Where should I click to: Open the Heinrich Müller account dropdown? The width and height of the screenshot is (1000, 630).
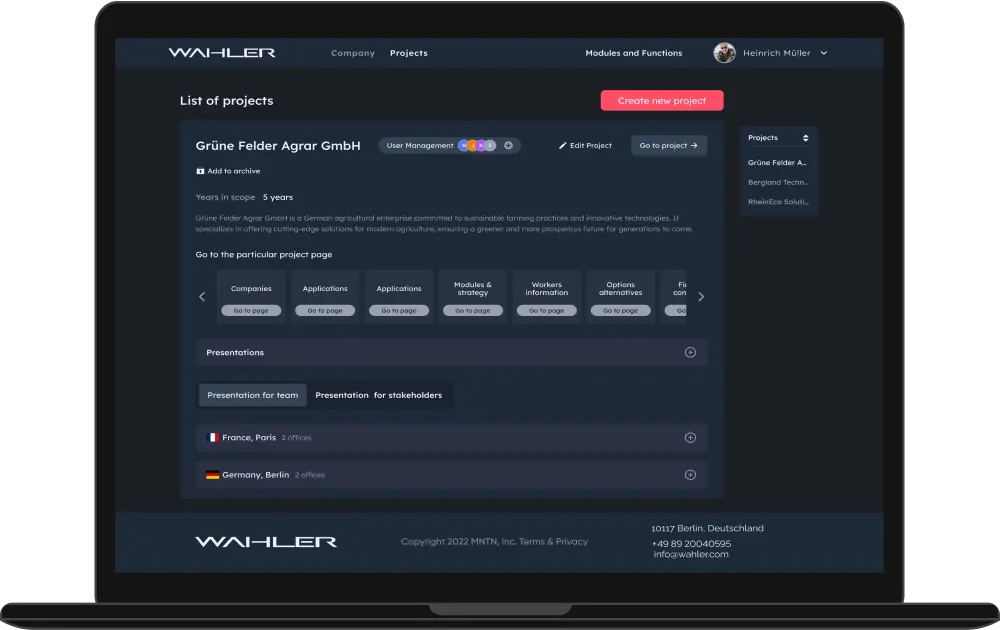822,53
